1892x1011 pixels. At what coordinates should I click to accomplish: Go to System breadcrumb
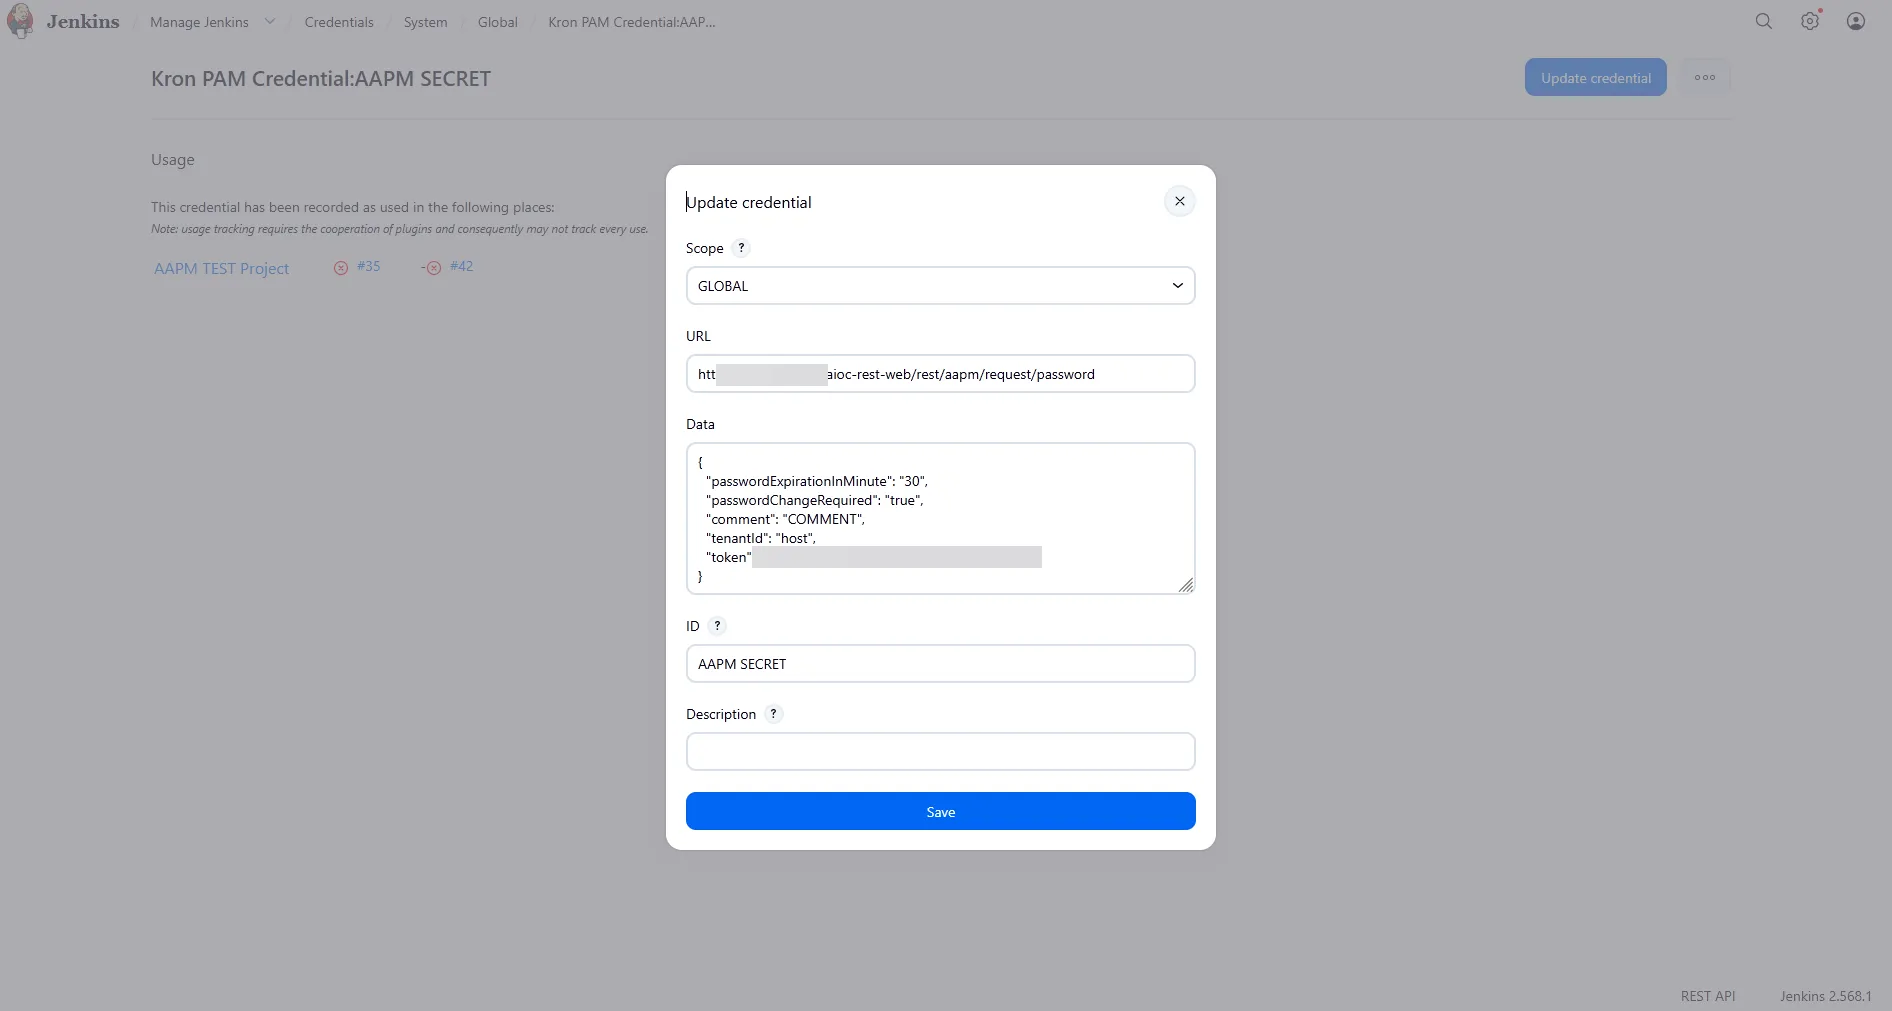[425, 22]
